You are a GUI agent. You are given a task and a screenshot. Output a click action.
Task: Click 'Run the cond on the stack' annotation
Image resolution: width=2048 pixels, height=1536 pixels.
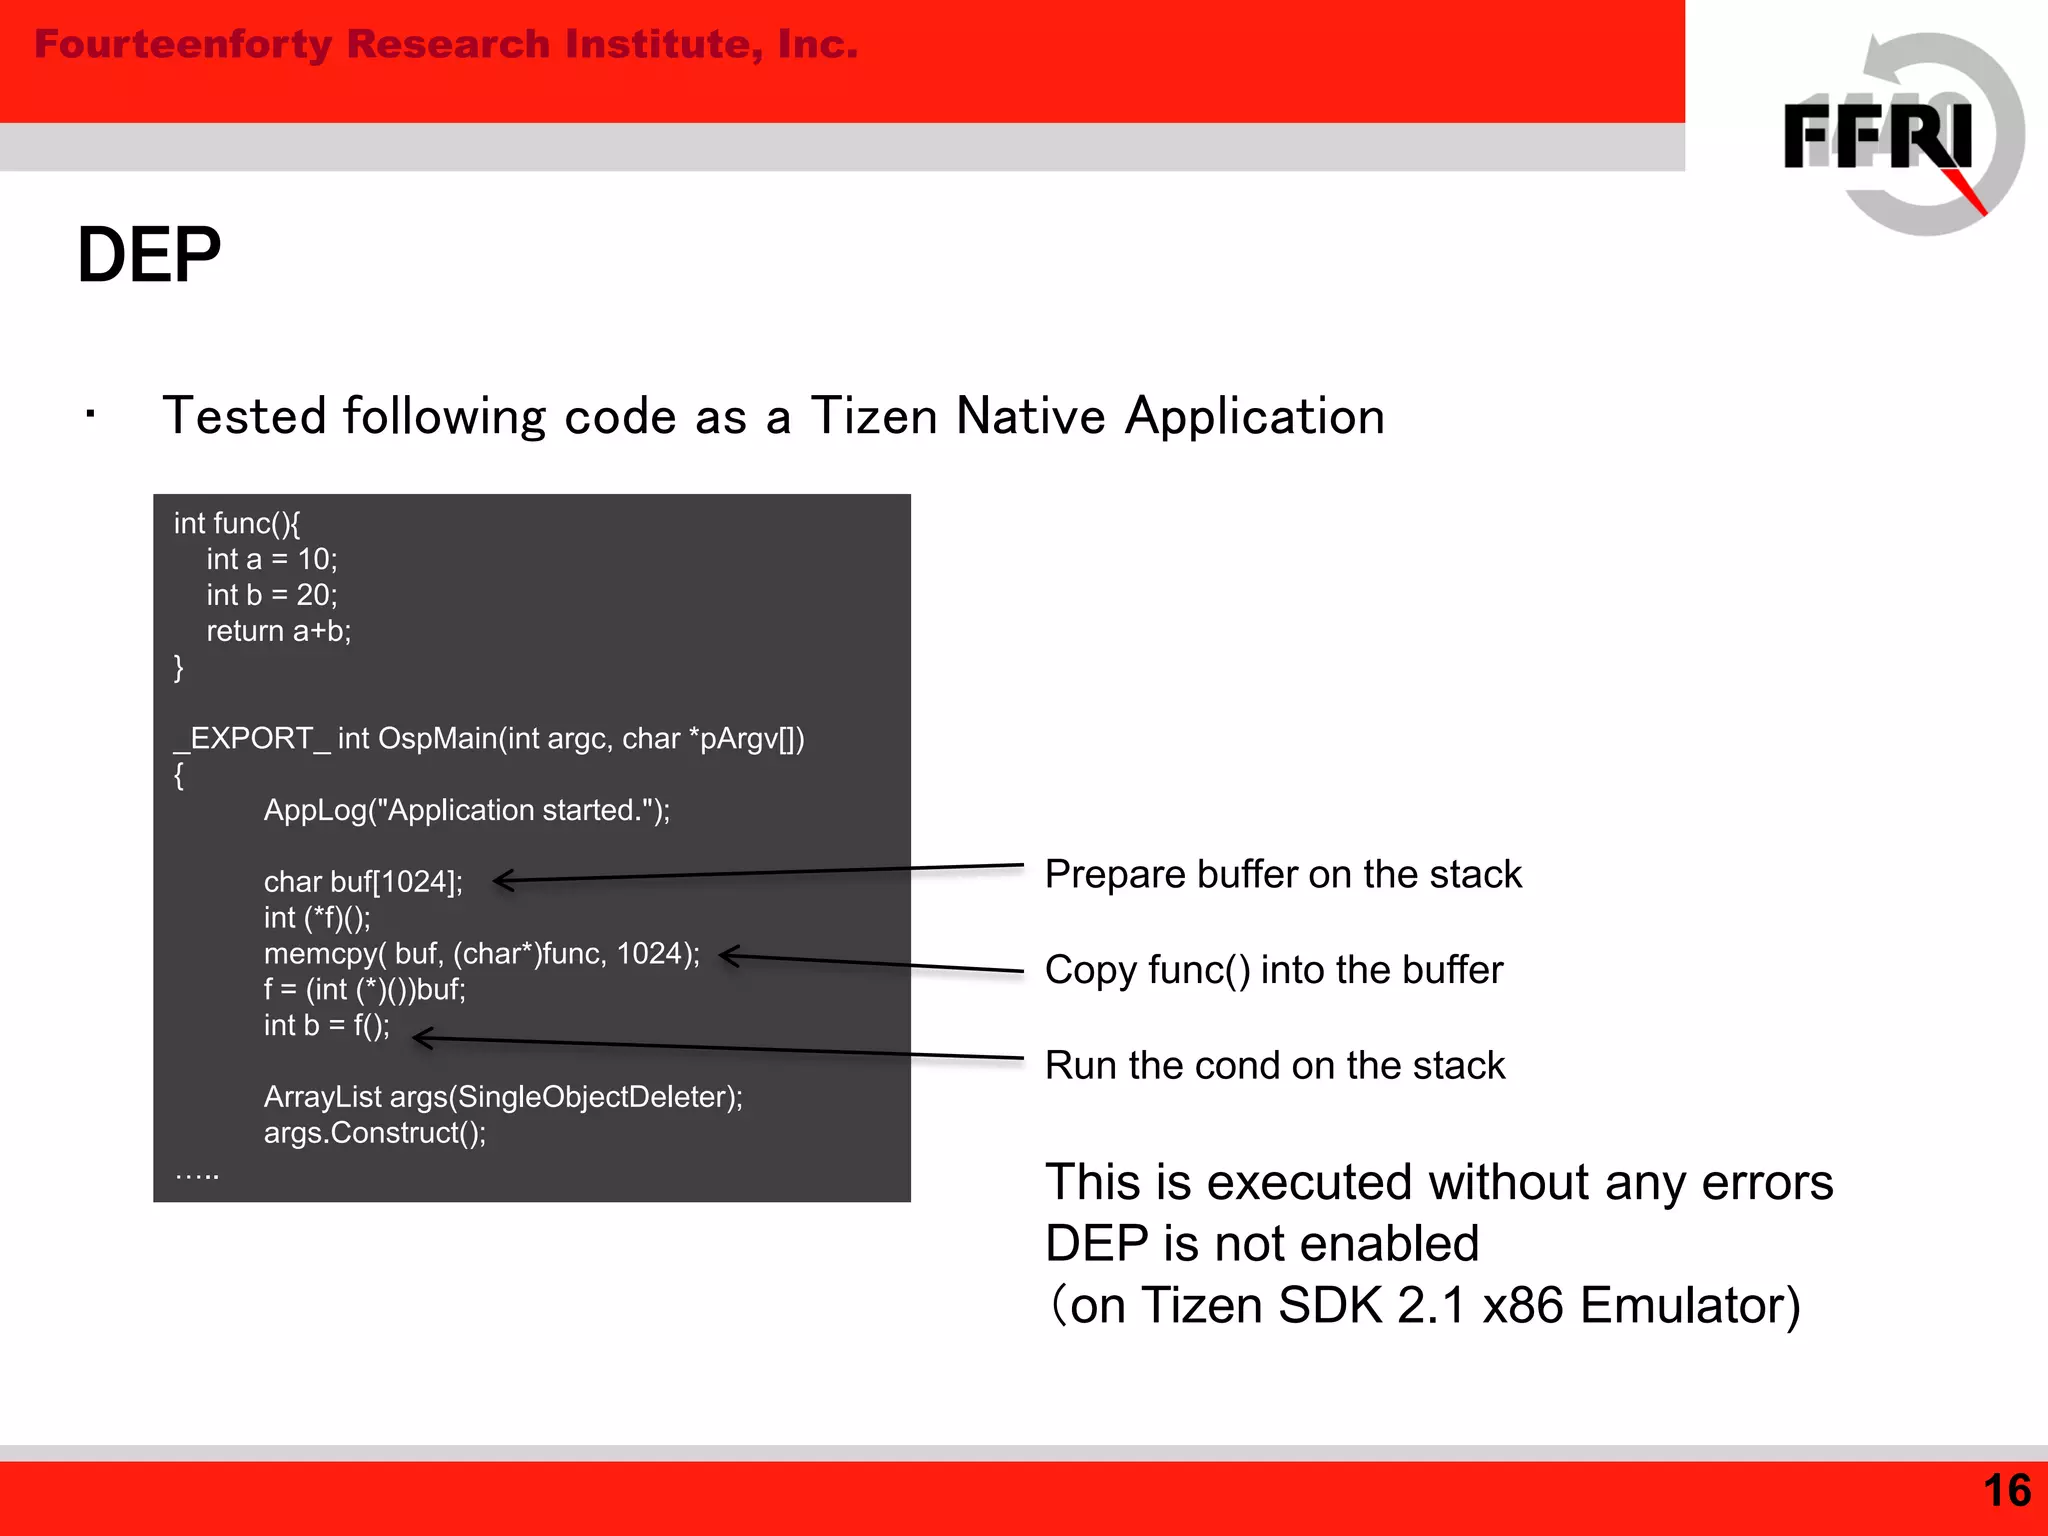(1275, 1066)
